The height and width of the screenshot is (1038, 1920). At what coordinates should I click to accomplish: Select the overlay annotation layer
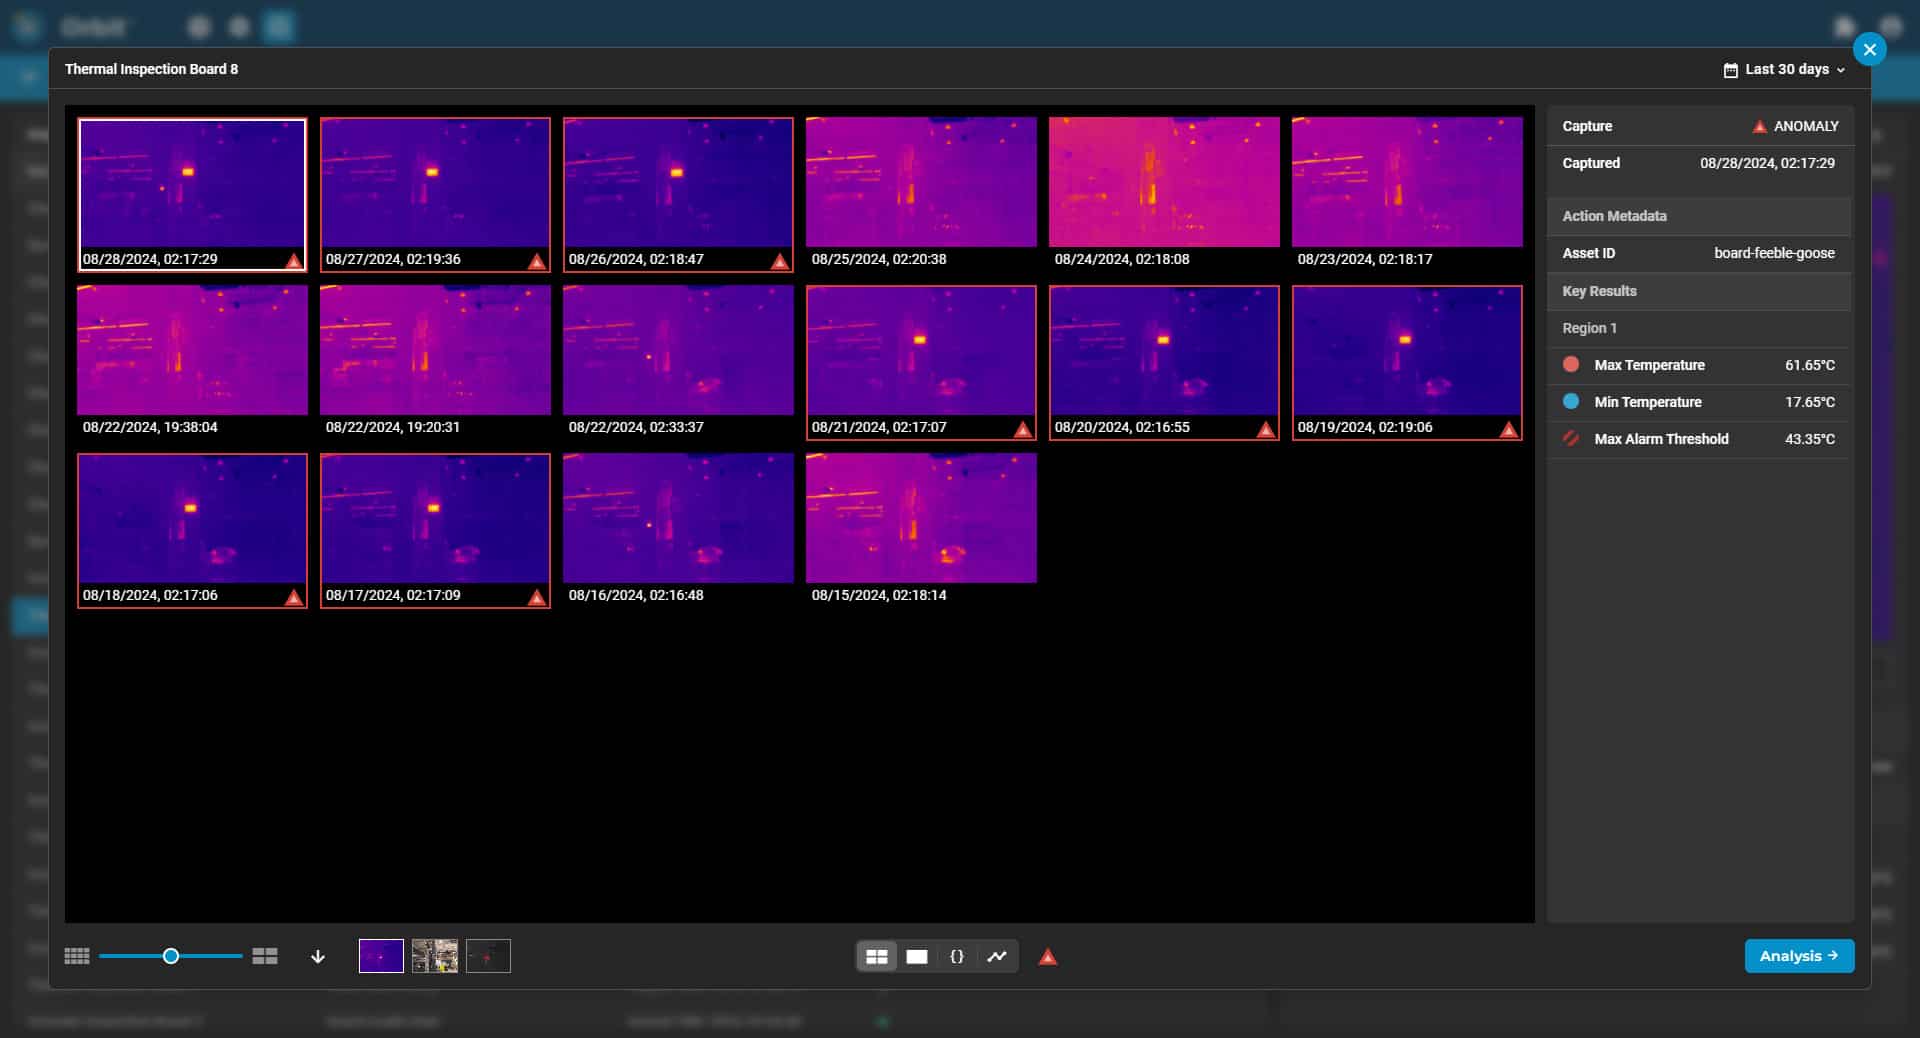[488, 956]
